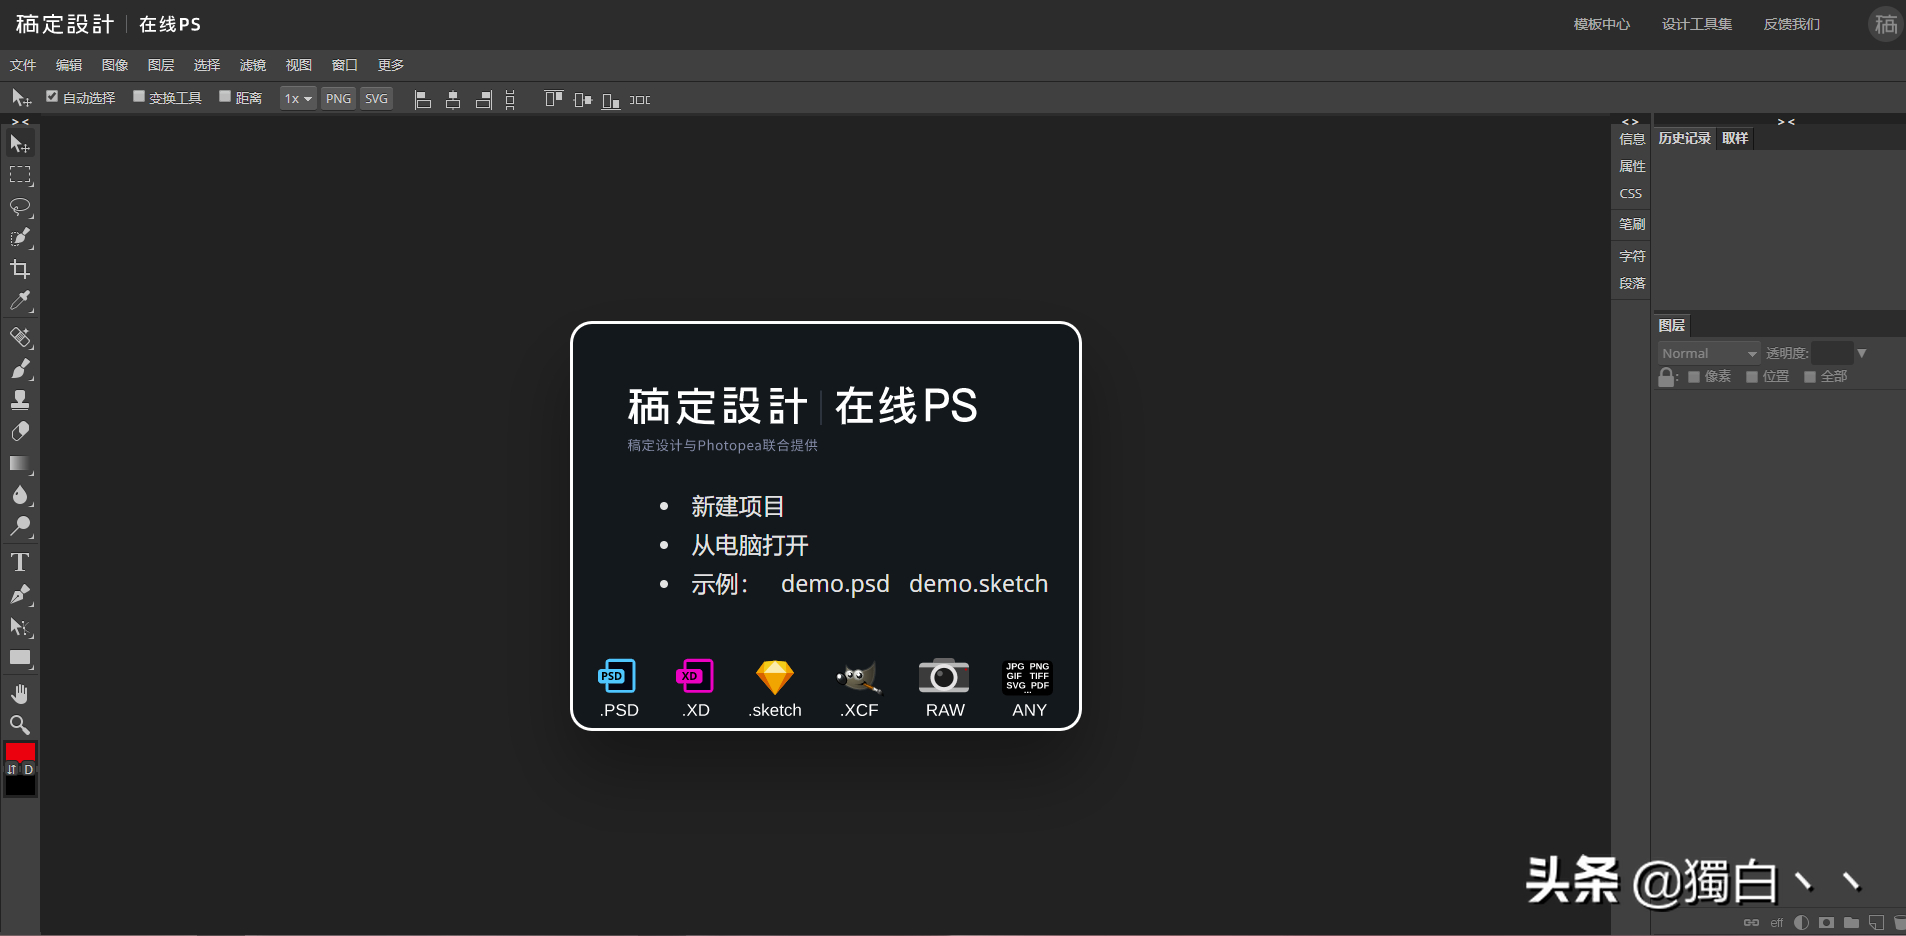Click the add layer mask icon

pos(1826,923)
